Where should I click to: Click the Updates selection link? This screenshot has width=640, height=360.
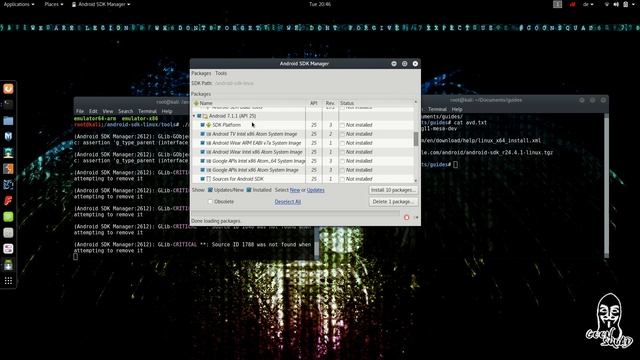click(x=316, y=190)
